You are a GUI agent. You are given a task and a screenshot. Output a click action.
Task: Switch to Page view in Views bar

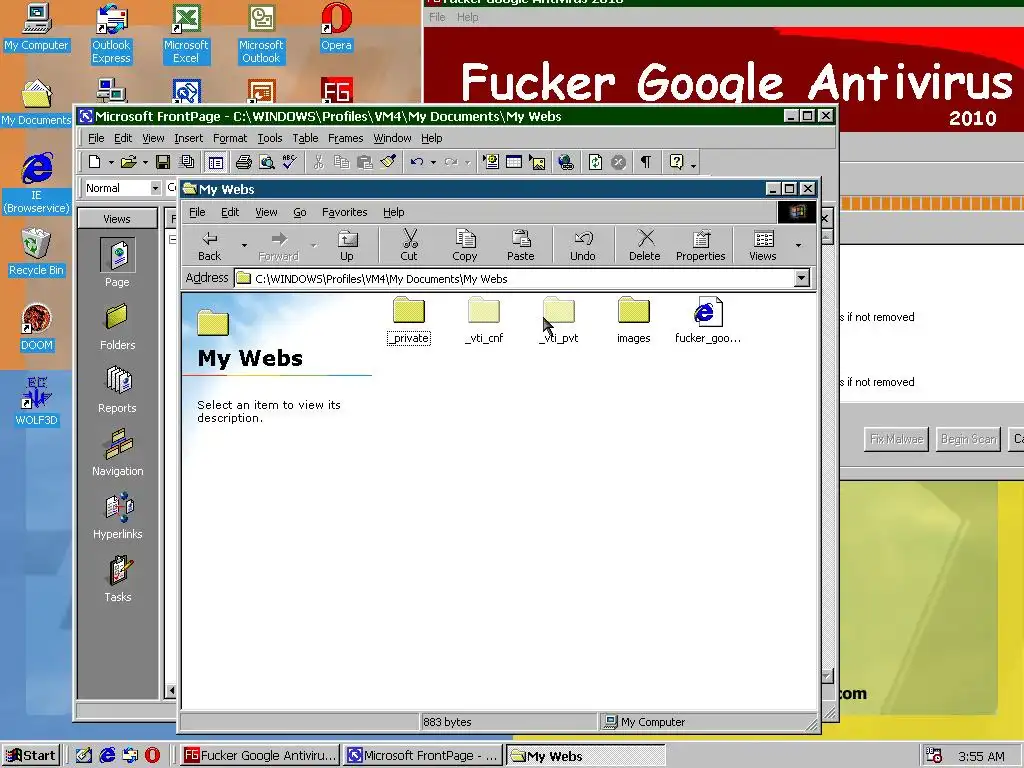[118, 263]
